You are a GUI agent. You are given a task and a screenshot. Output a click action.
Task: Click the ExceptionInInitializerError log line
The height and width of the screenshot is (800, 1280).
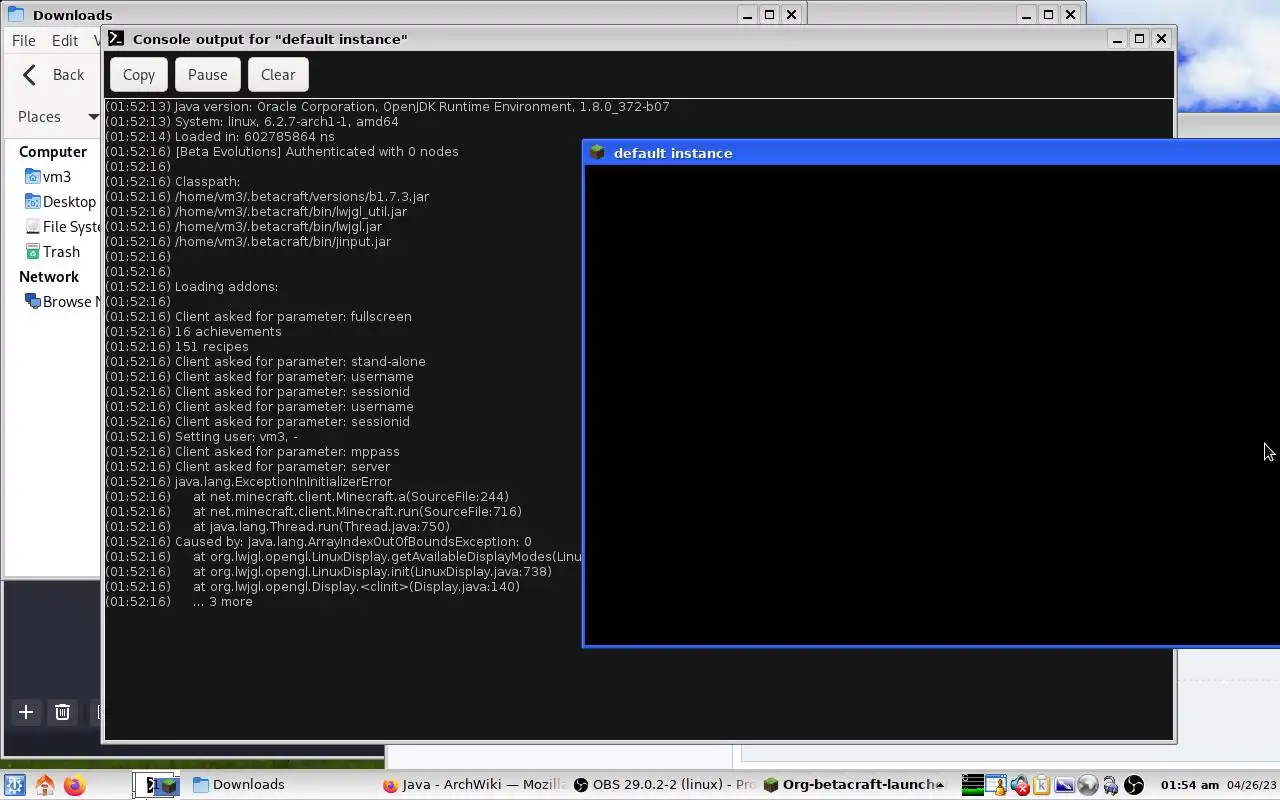pyautogui.click(x=249, y=482)
